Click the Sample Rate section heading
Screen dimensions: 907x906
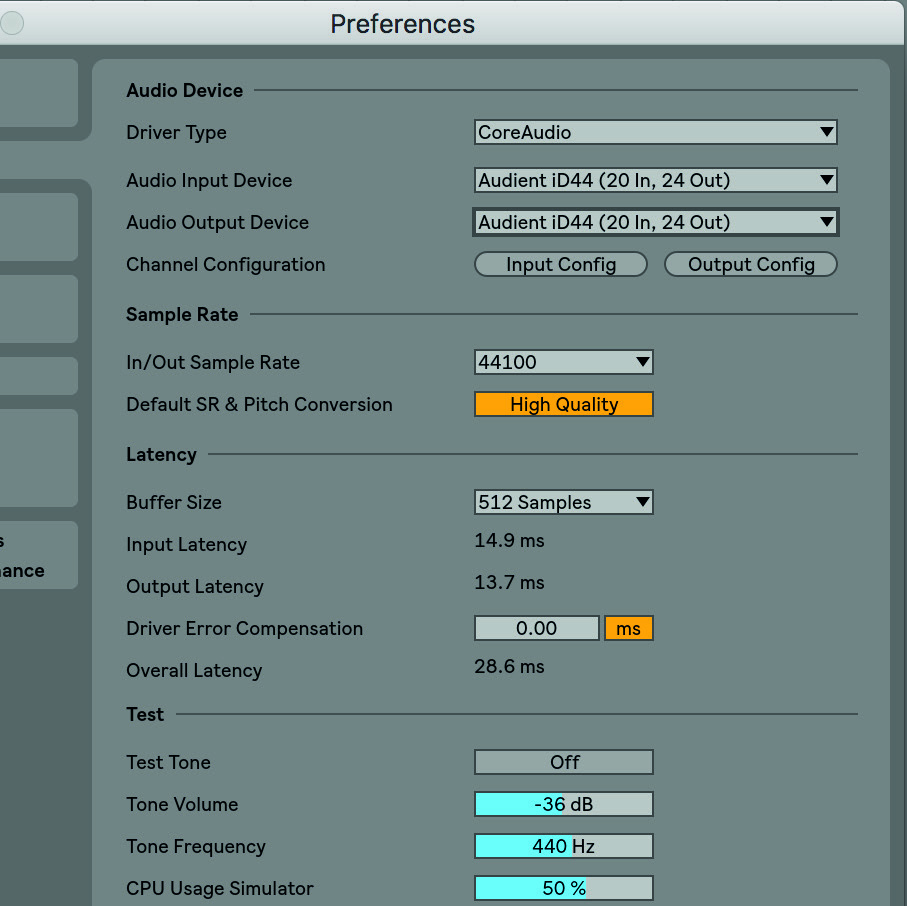pyautogui.click(x=182, y=314)
